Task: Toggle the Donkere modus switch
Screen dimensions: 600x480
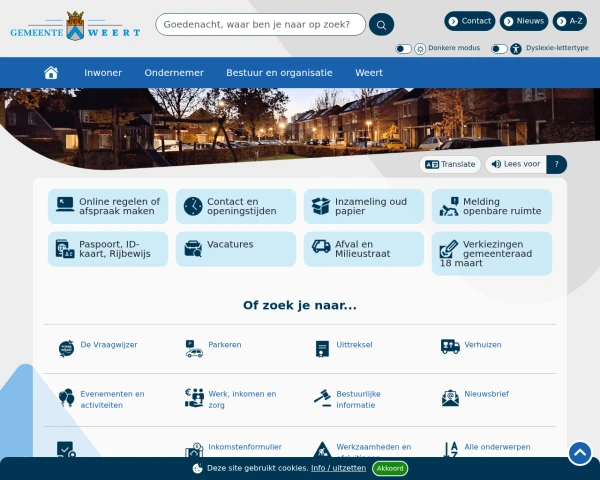Action: [x=403, y=49]
